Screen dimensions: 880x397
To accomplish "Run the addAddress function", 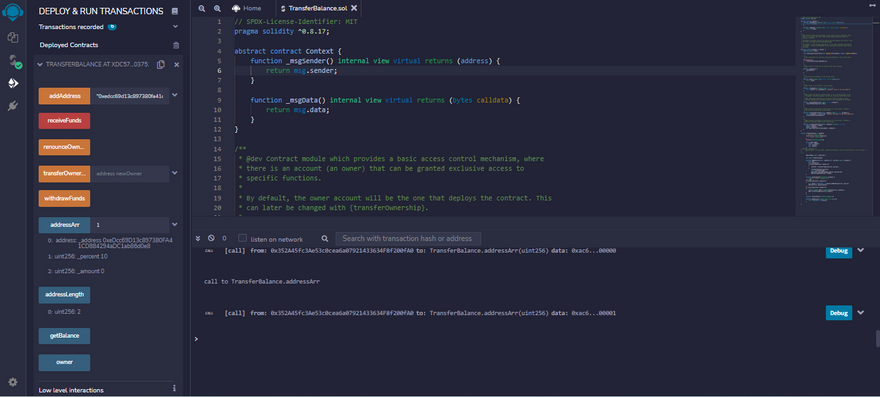I will click(64, 96).
